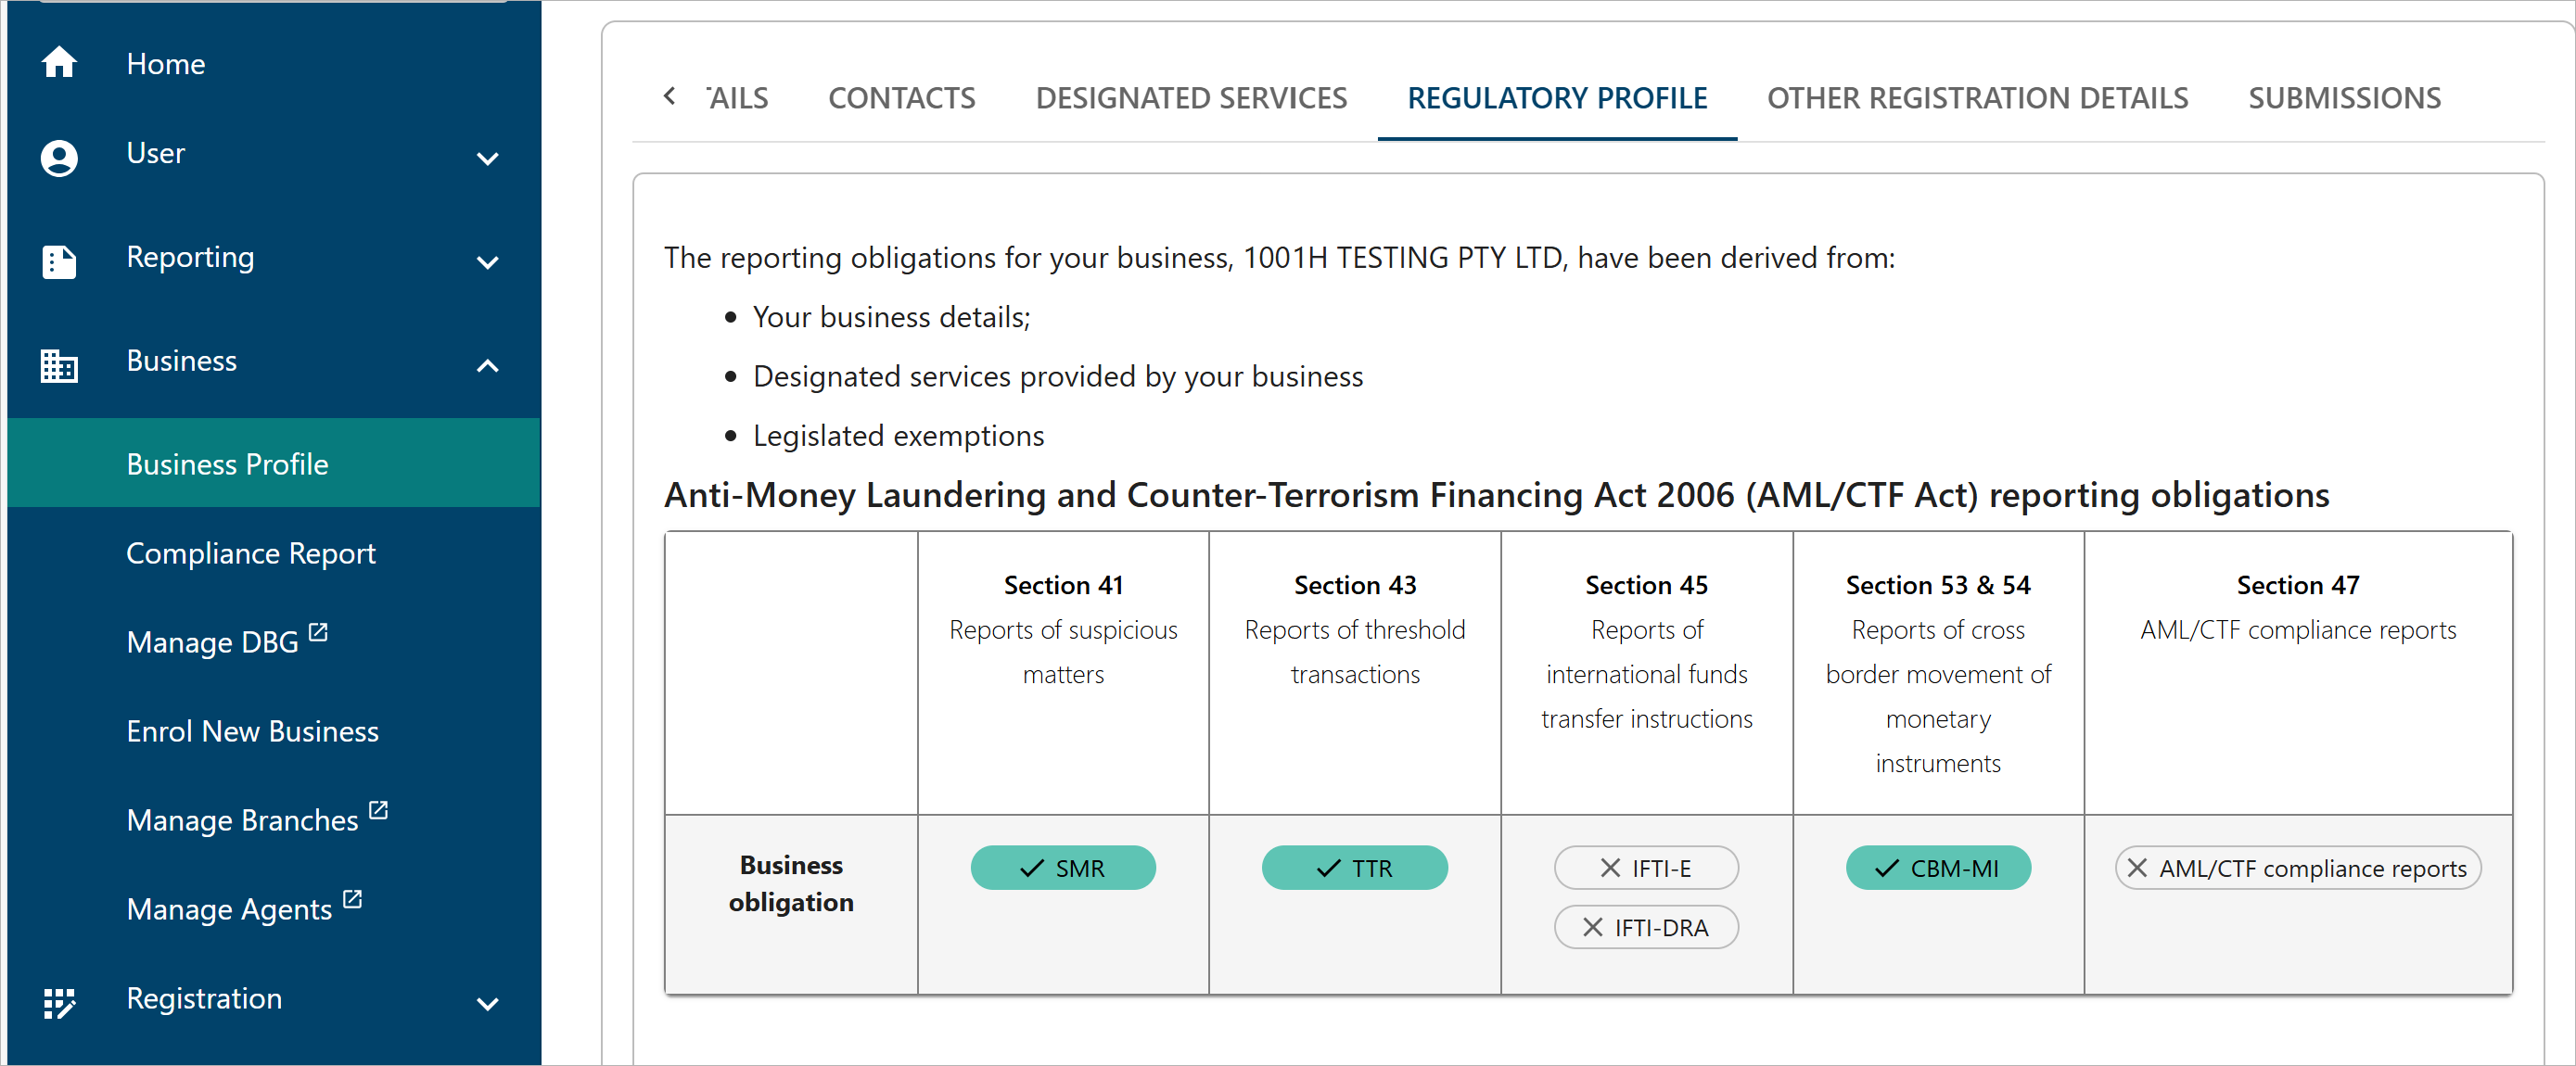Click the Registration grid icon
2576x1066 pixels.
coord(59,1003)
